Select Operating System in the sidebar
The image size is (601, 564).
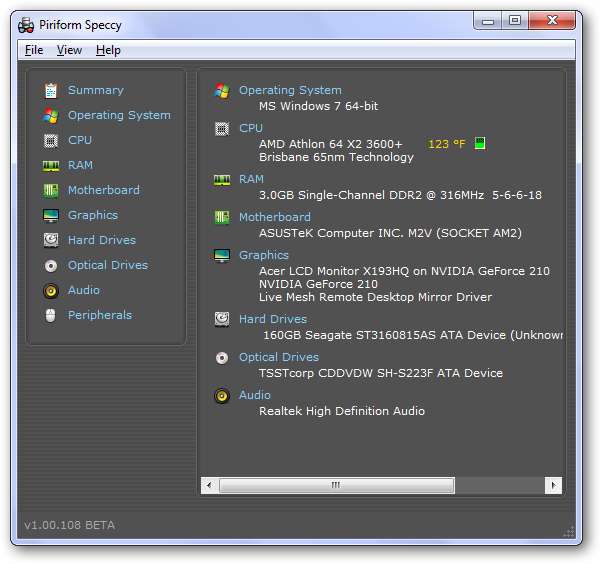point(119,115)
